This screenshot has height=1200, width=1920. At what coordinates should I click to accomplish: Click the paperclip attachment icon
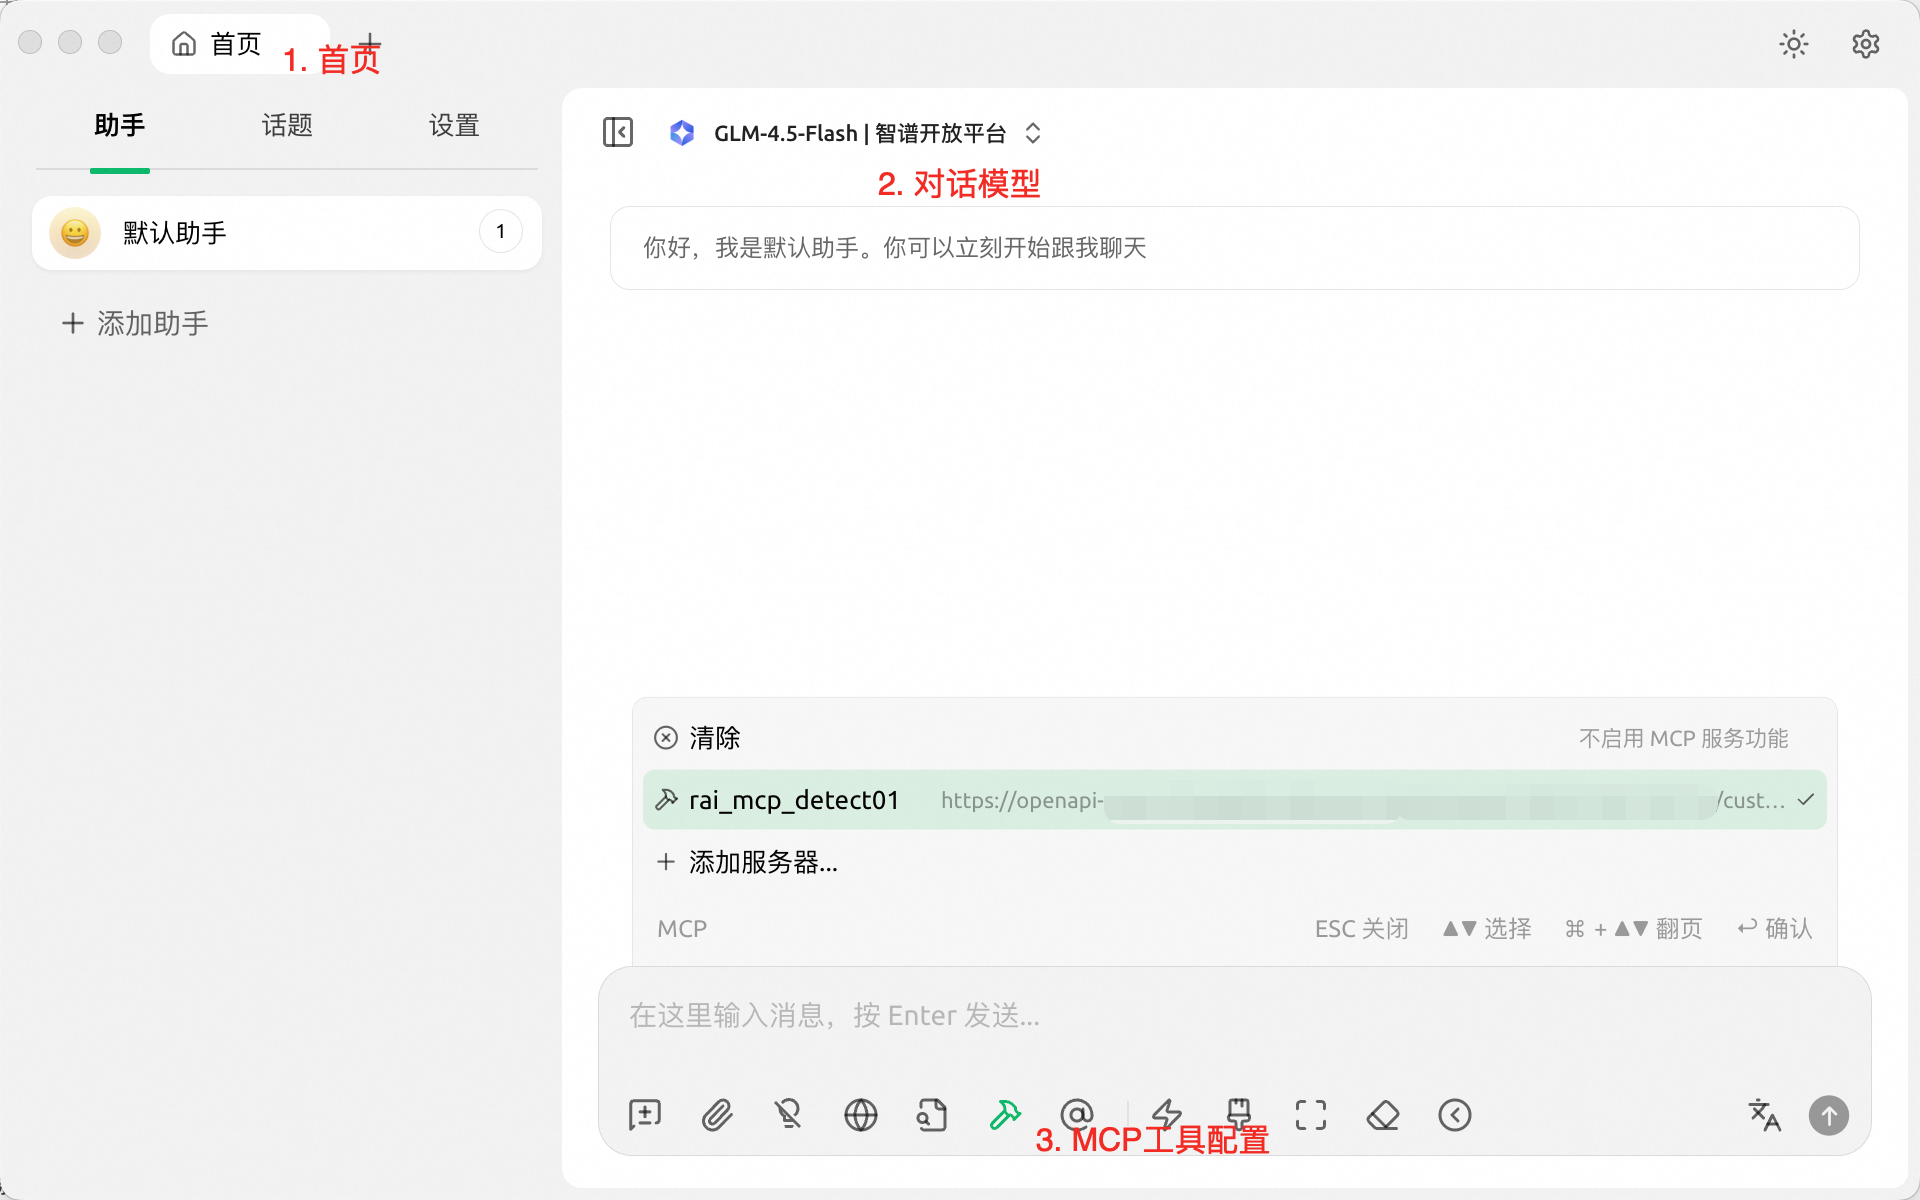point(717,1114)
